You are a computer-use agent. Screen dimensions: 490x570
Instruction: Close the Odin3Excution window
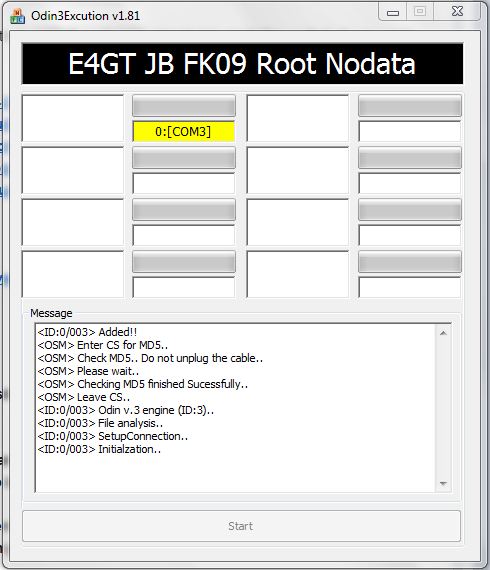point(458,12)
